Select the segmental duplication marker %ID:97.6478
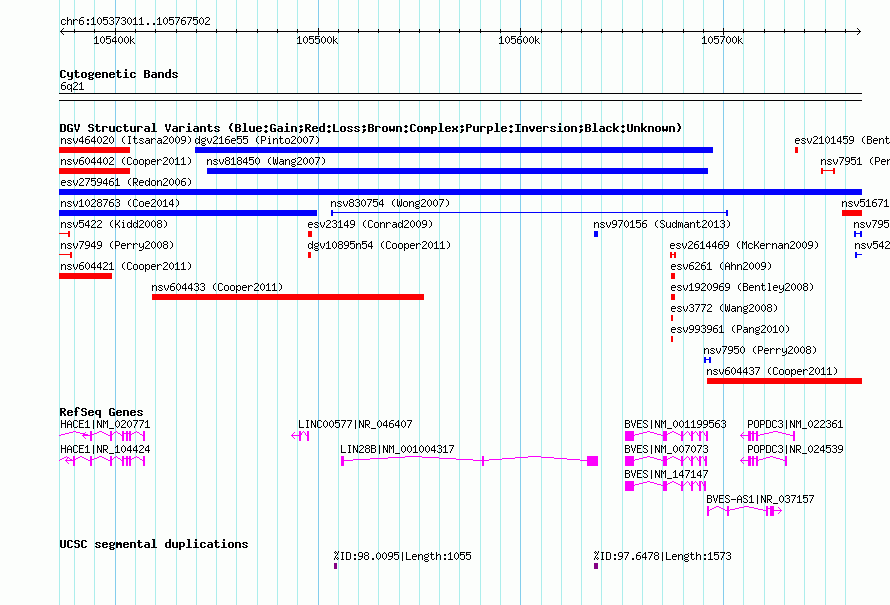 pos(596,566)
